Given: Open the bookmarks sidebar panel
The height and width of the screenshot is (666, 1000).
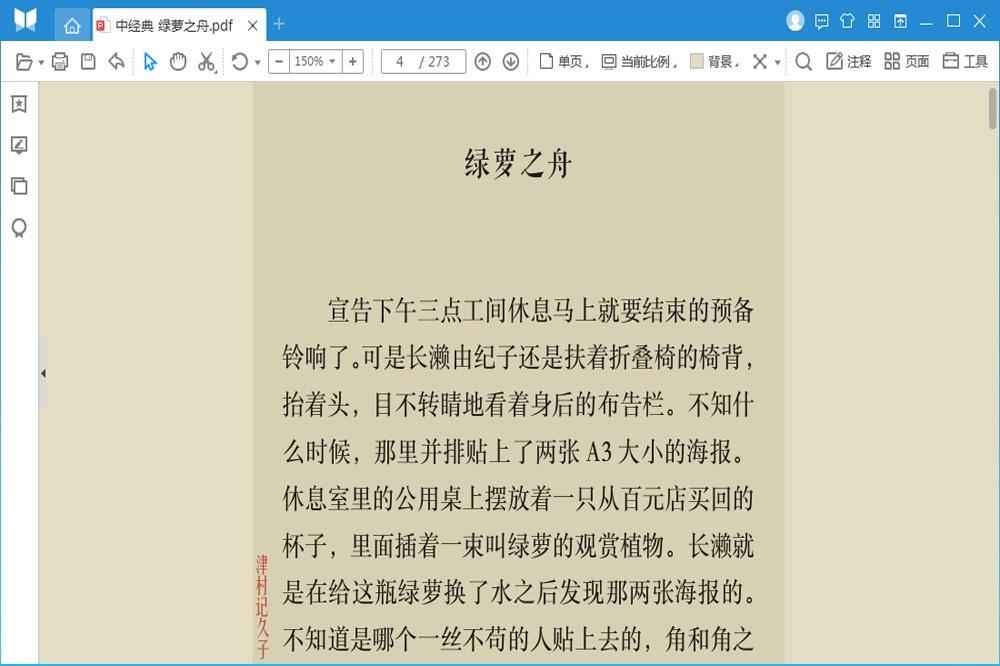Looking at the screenshot, I should pyautogui.click(x=19, y=104).
